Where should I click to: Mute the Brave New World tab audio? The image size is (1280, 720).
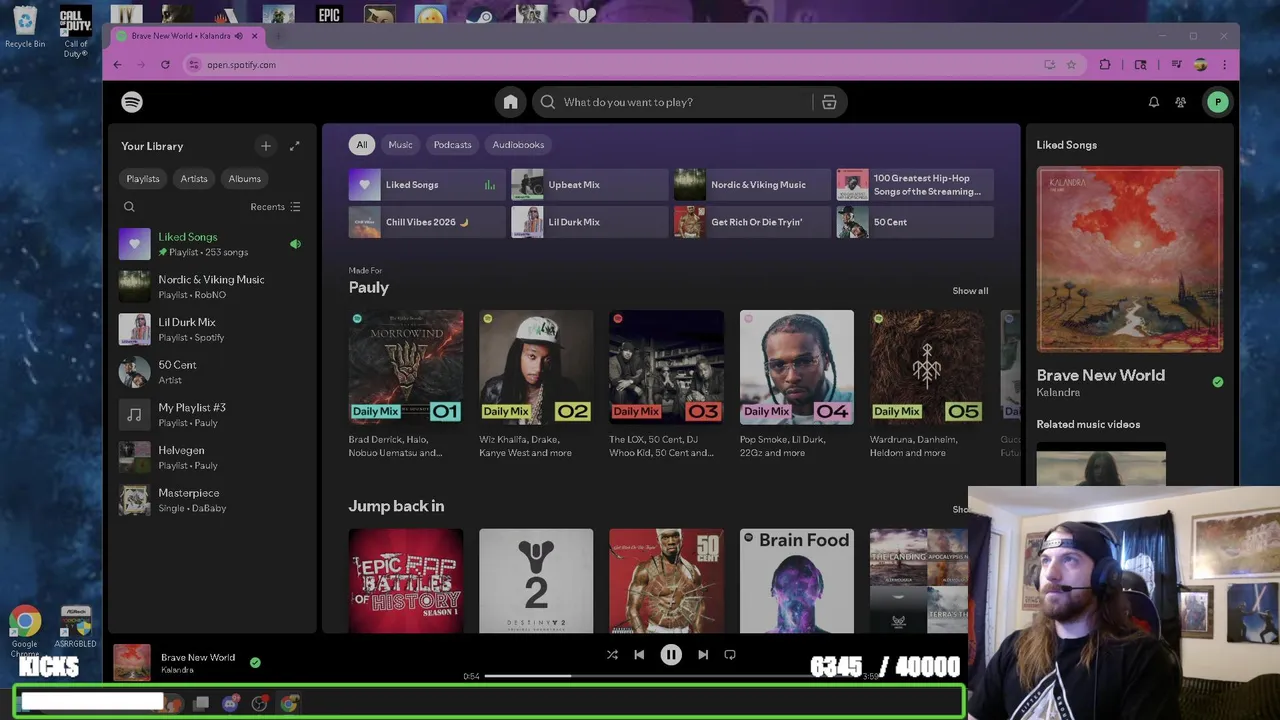[238, 36]
